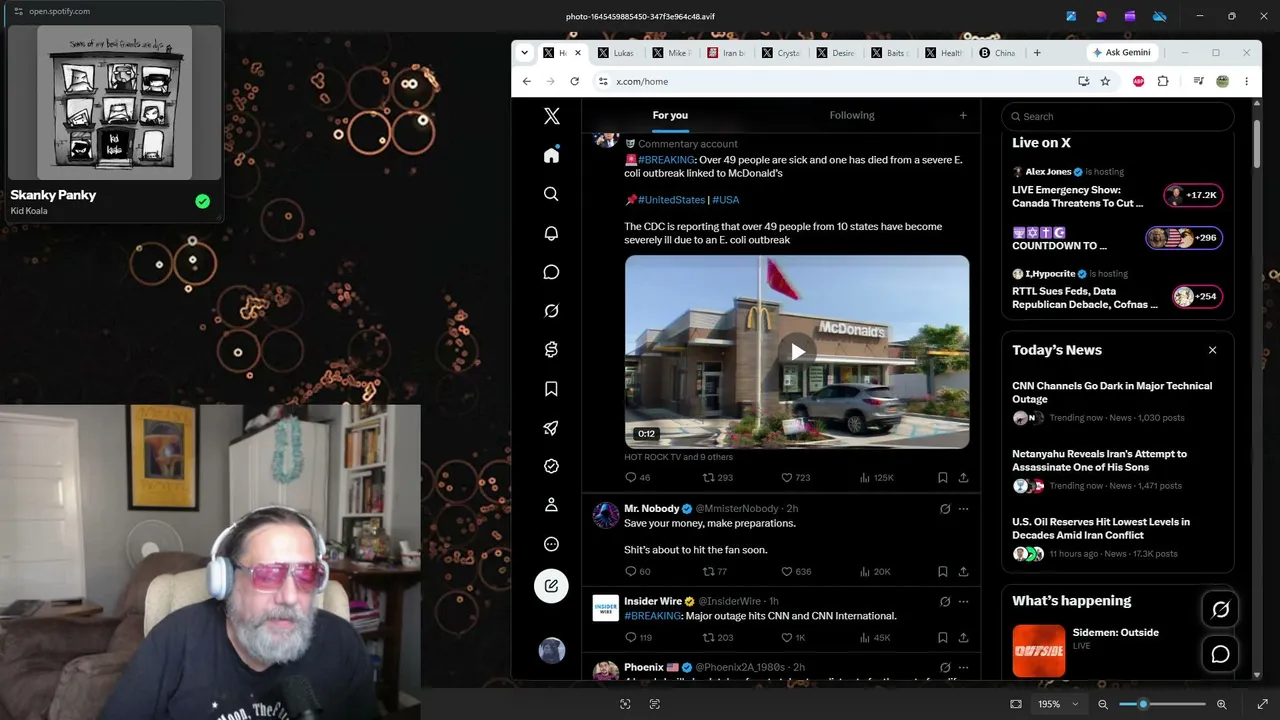Reply to the McDonald's E. coli post
Screen dimensions: 1280x720
coord(637,478)
